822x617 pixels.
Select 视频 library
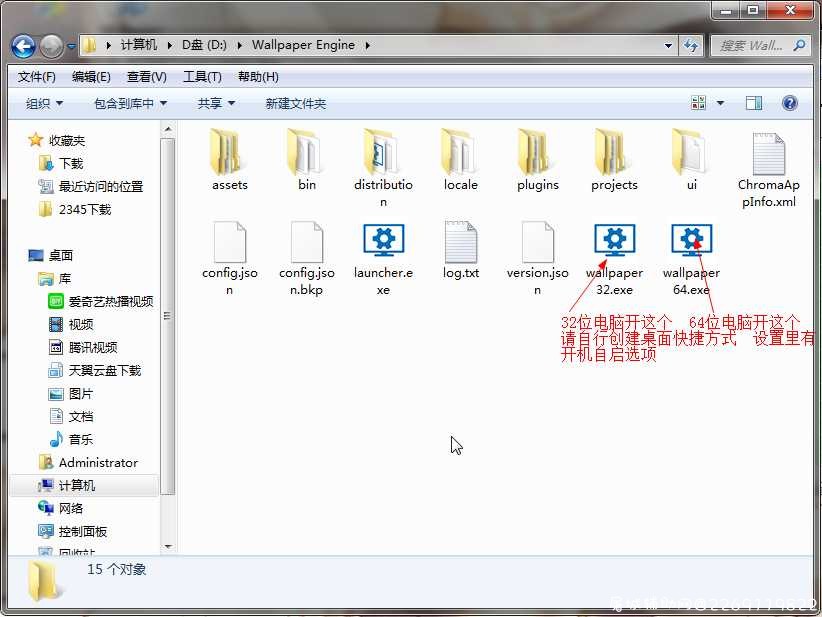pos(71,324)
